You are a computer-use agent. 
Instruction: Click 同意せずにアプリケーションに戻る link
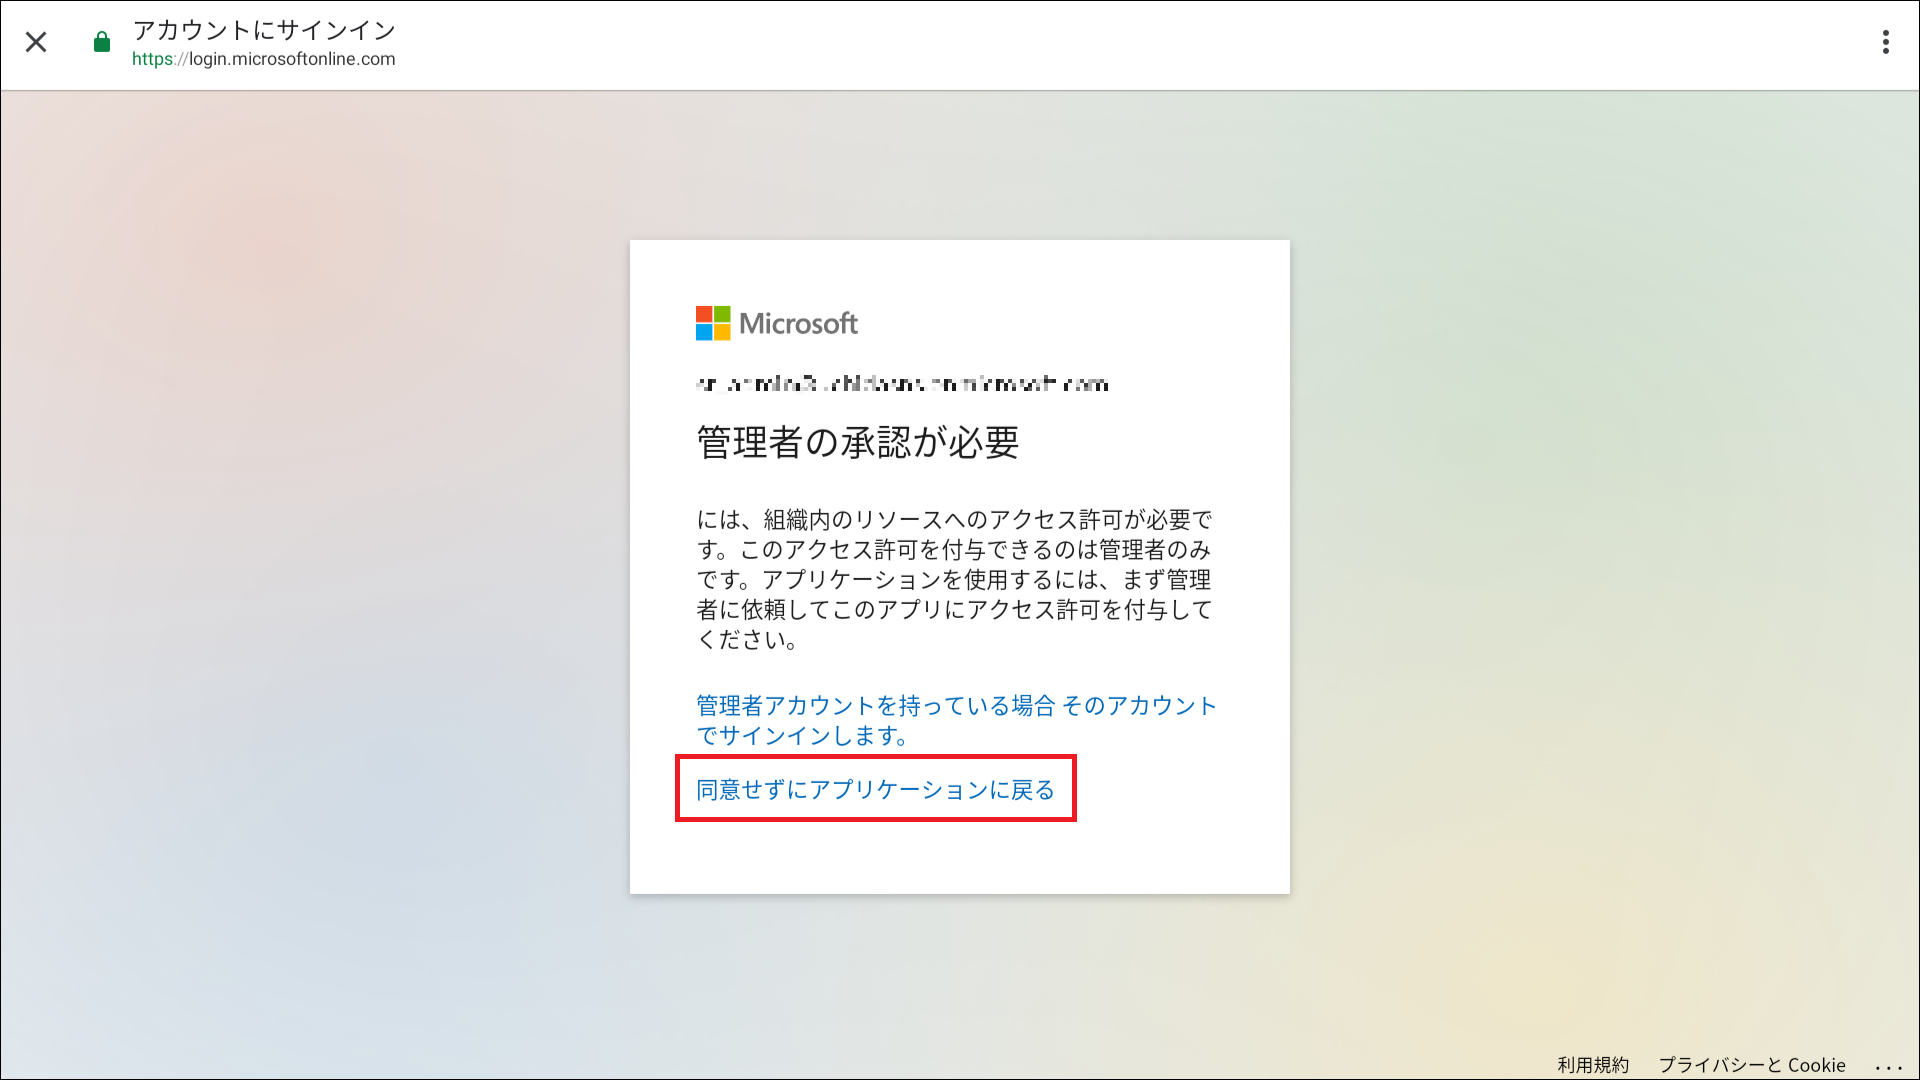[x=875, y=790]
